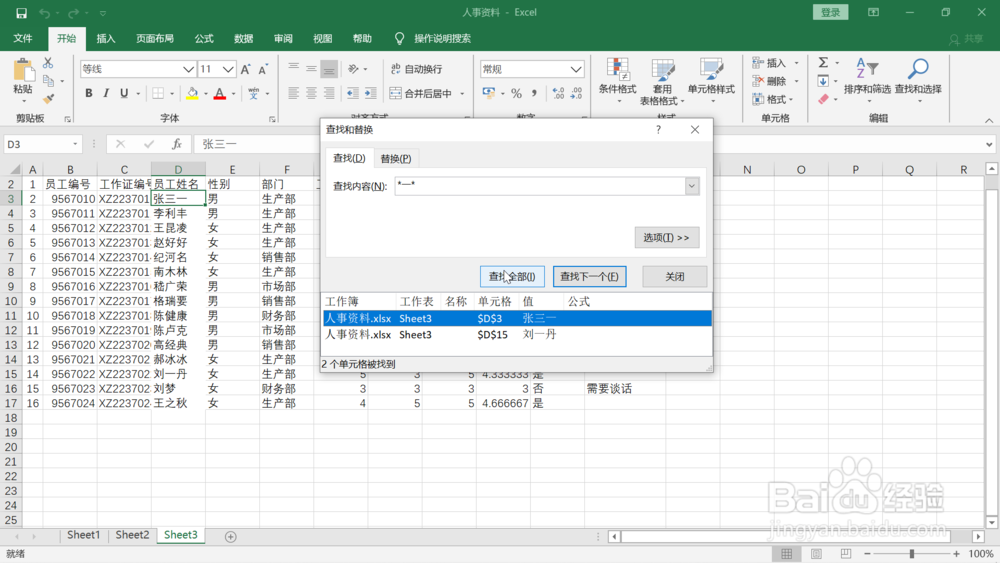Open the Format (格式) cells dropdown

[x=772, y=99]
